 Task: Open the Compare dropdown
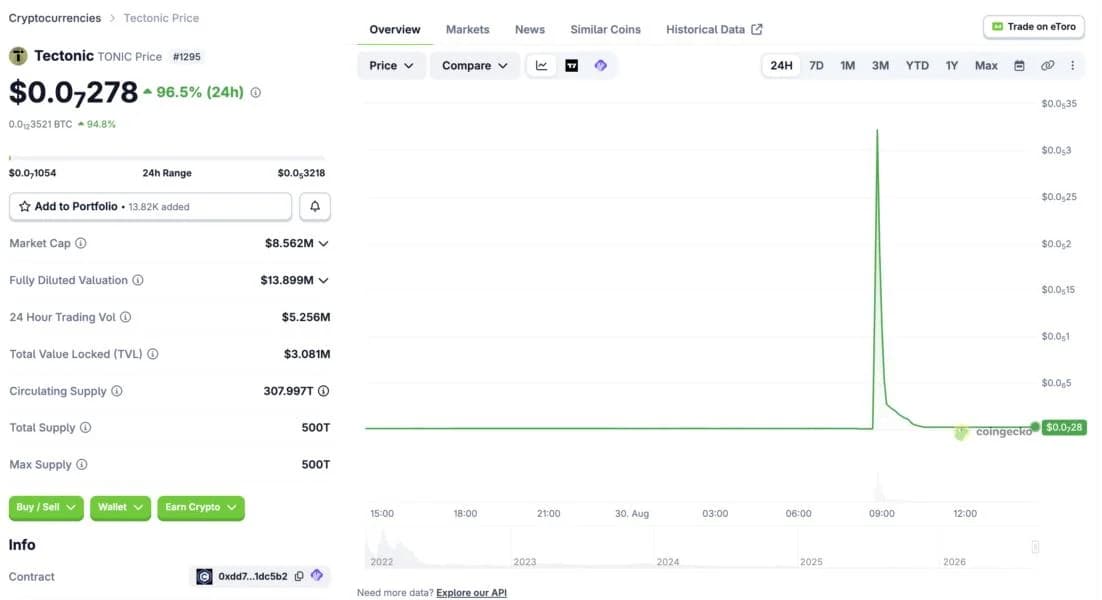click(474, 65)
